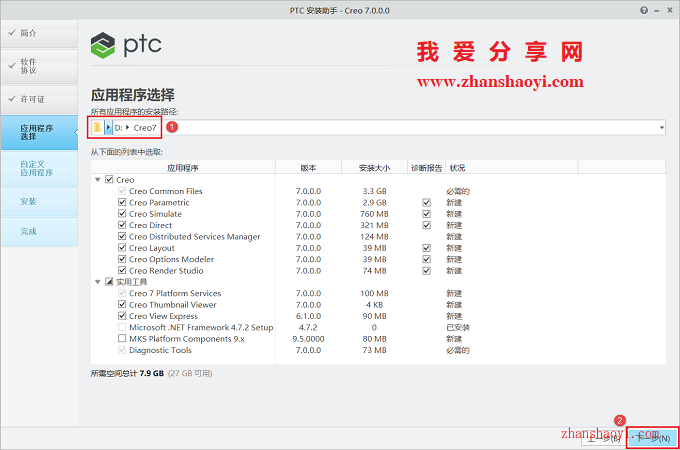Click the PTC logo

(126, 45)
